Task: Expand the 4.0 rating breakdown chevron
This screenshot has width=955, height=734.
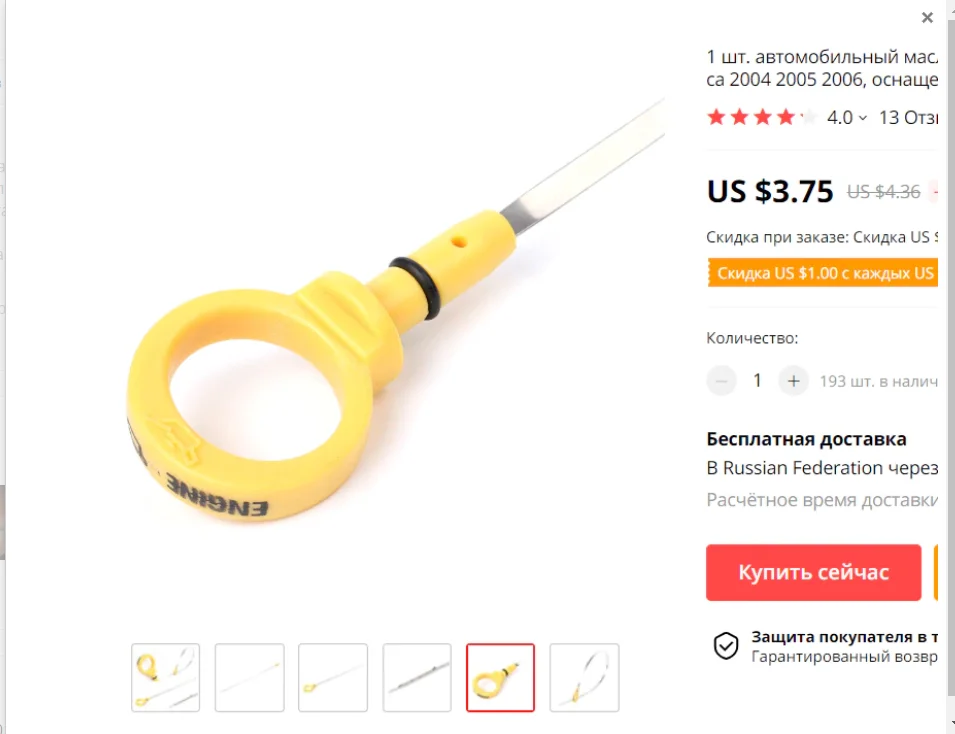Action: (862, 118)
